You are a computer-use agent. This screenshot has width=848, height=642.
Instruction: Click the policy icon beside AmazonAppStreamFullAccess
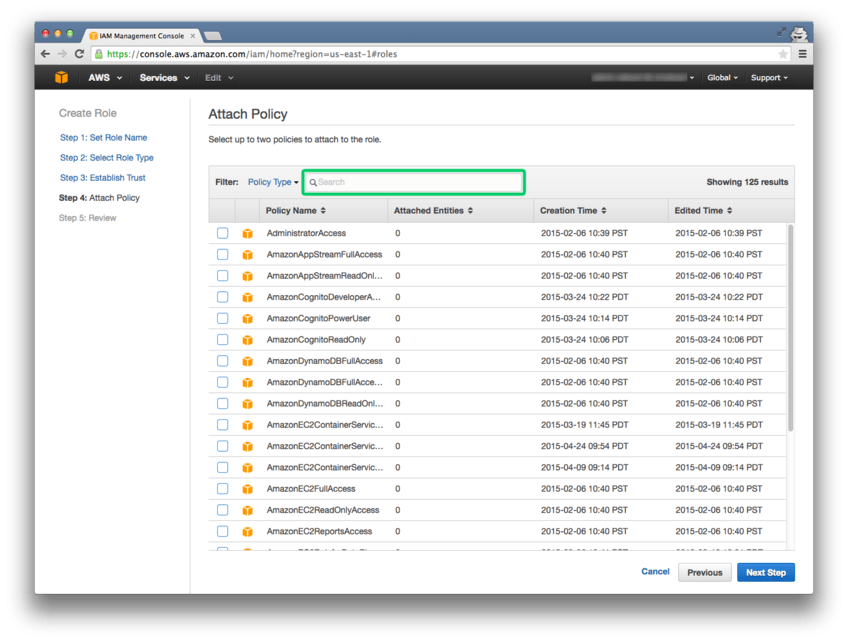coord(248,255)
